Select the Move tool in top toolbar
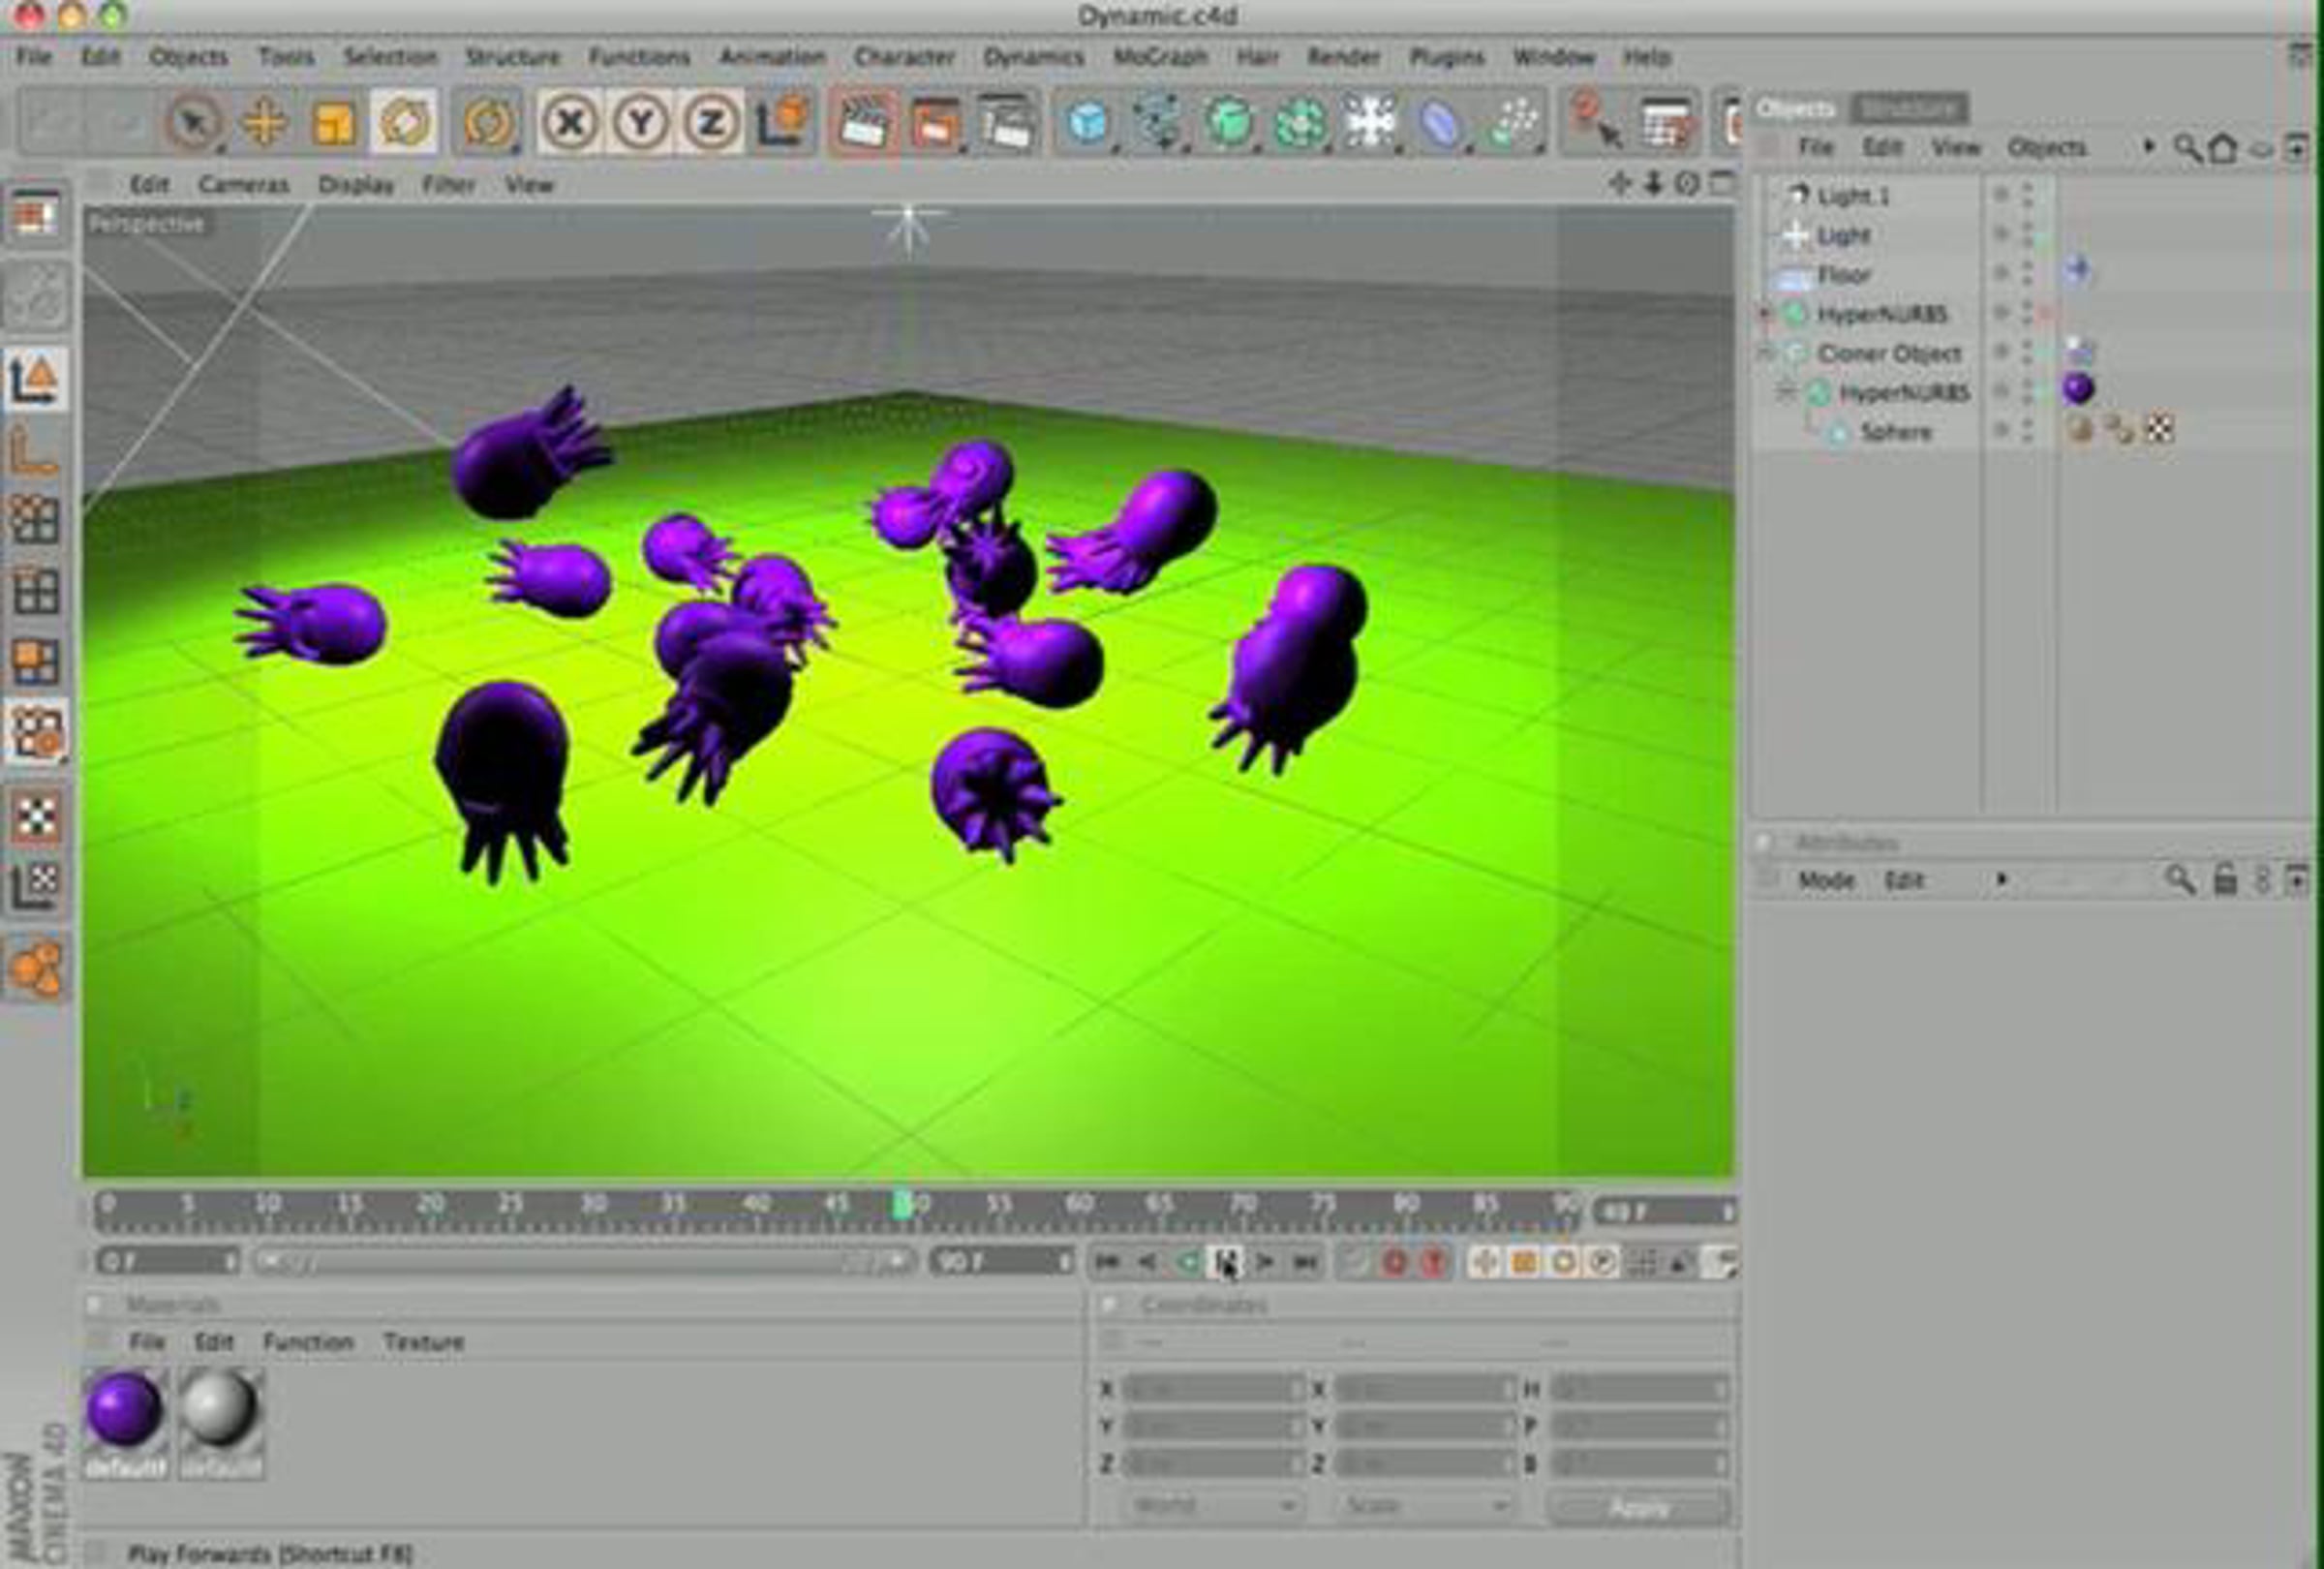The width and height of the screenshot is (2324, 1569). 265,123
